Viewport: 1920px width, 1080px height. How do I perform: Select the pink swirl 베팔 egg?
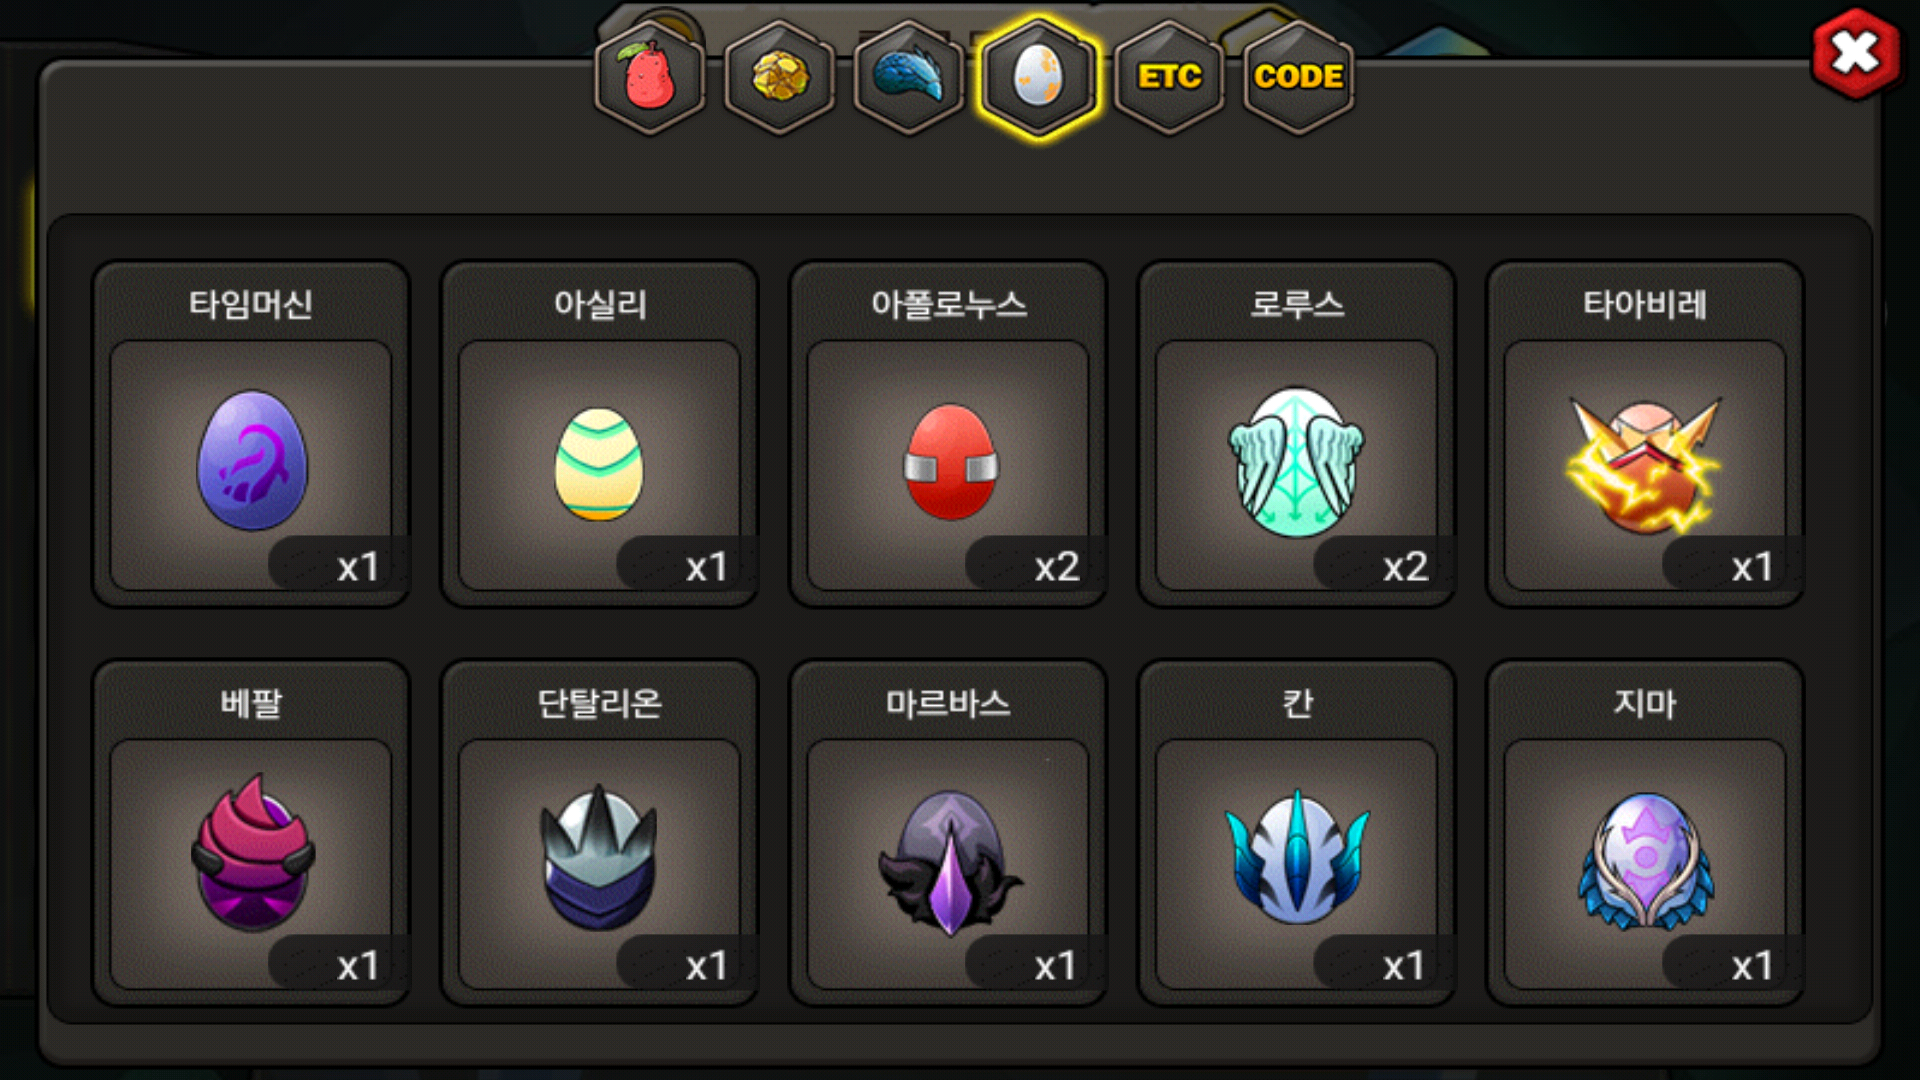coord(252,852)
